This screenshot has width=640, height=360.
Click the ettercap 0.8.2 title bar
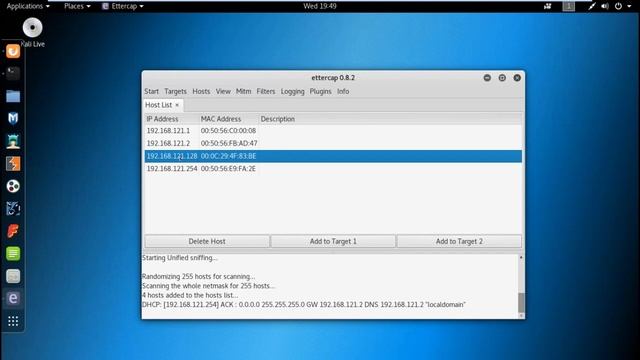[333, 78]
